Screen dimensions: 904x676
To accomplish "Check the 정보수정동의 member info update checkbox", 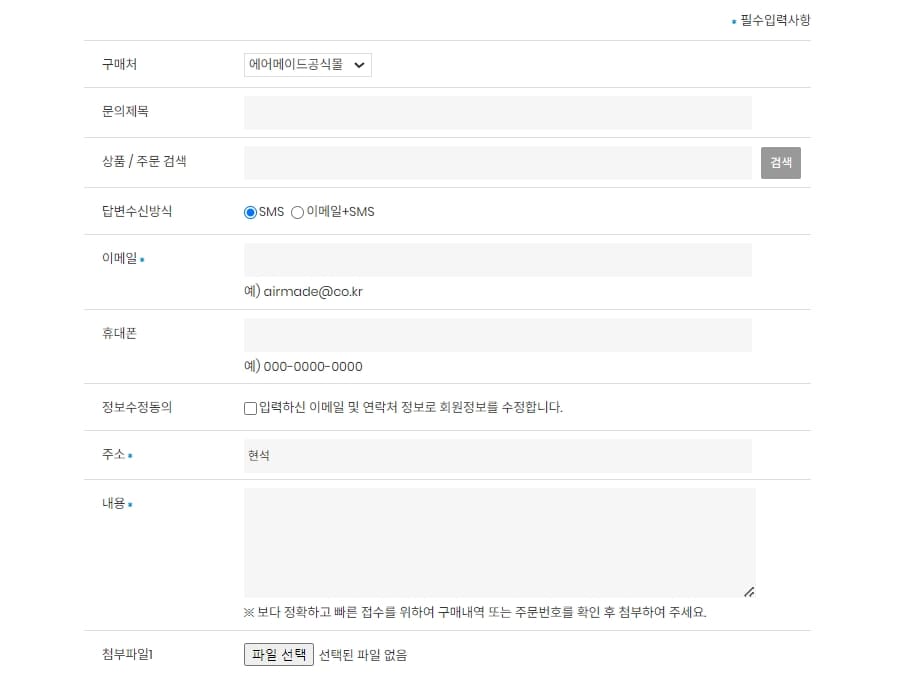I will 249,406.
